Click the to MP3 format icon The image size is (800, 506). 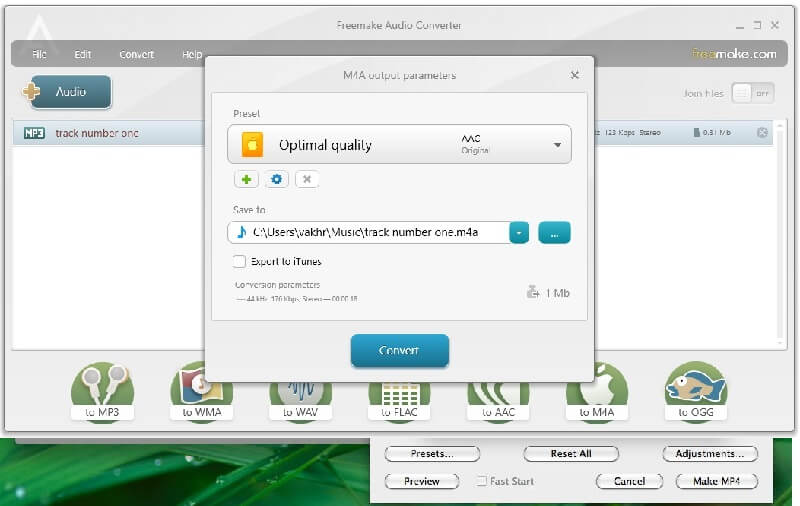(x=103, y=392)
